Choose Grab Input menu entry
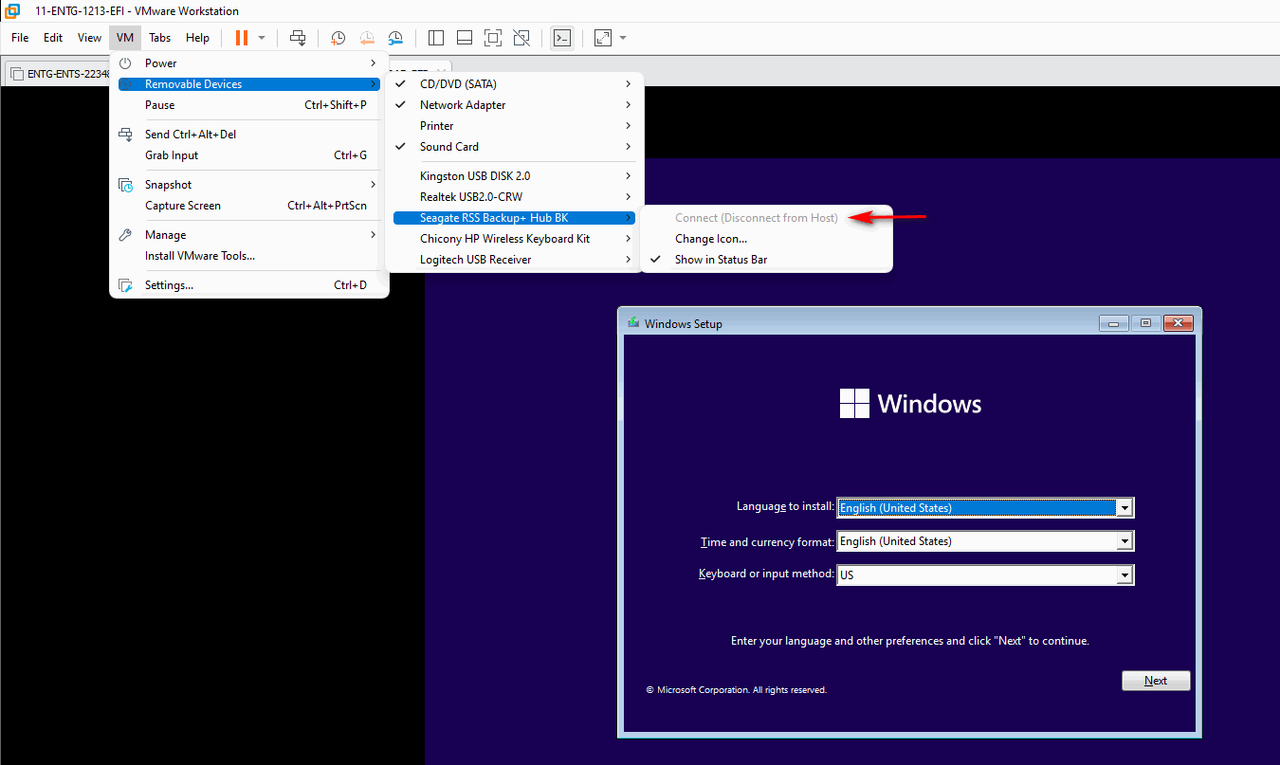Image resolution: width=1280 pixels, height=765 pixels. [x=249, y=155]
